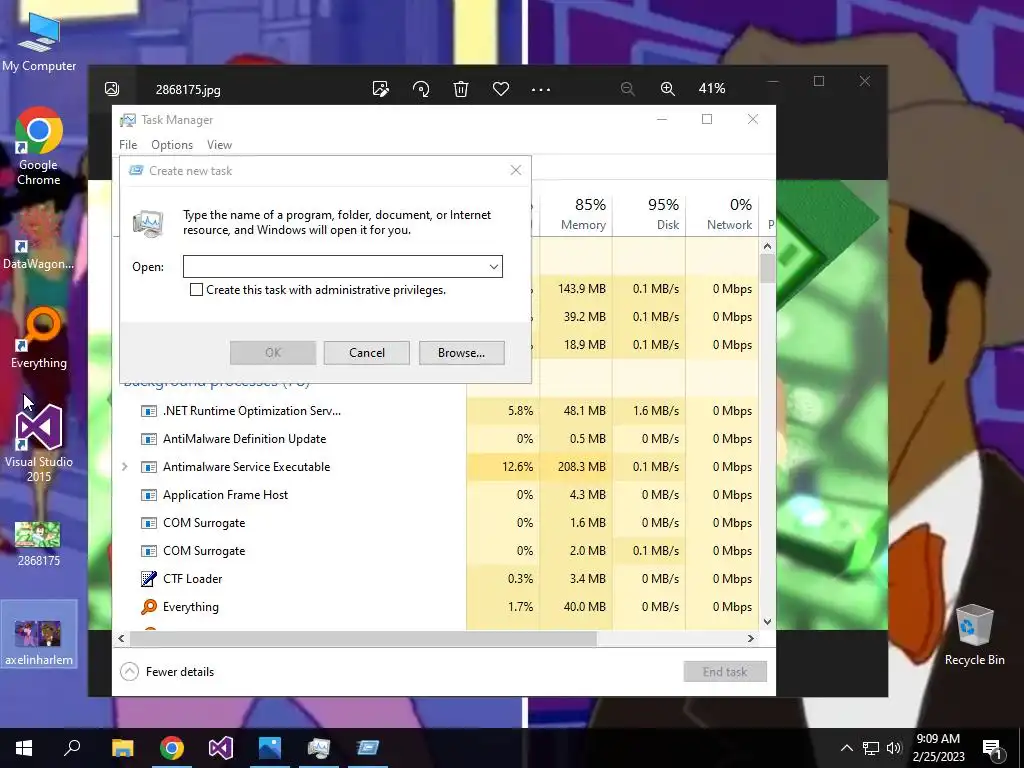
Task: Select the axelinharlem desktop file
Action: tap(39, 633)
